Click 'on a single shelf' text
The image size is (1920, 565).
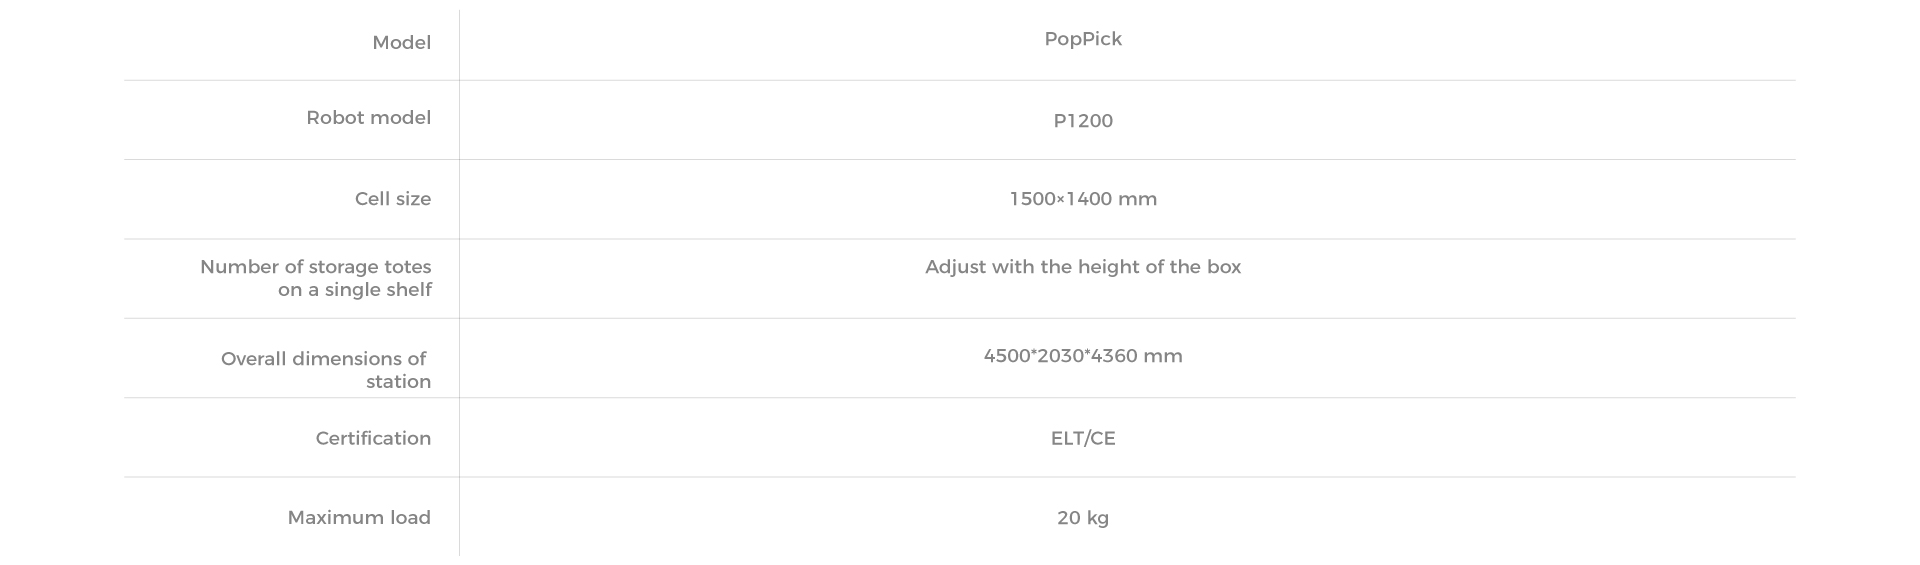point(355,290)
